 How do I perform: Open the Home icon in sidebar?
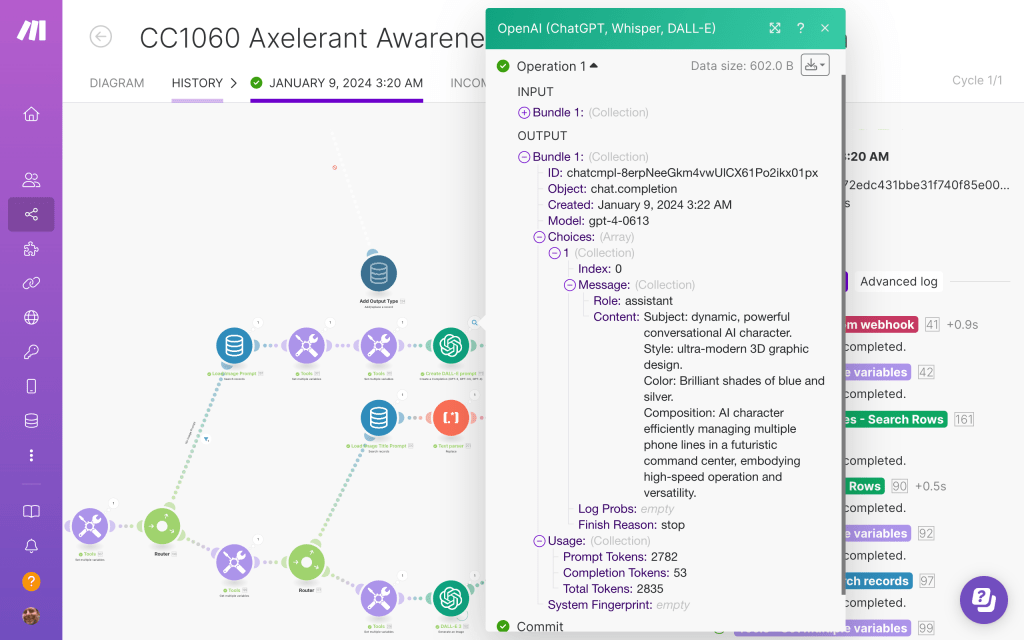pyautogui.click(x=31, y=114)
